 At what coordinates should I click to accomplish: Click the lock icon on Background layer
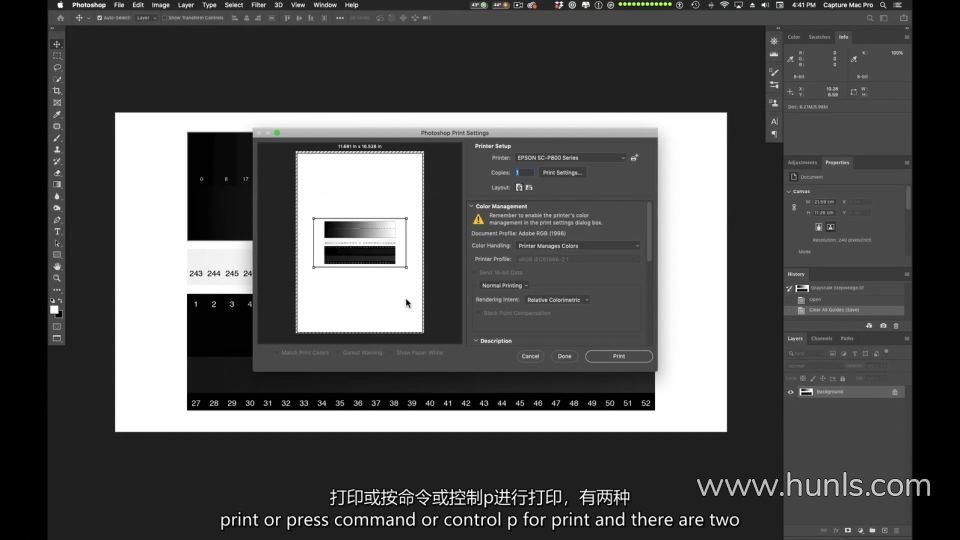click(x=894, y=392)
